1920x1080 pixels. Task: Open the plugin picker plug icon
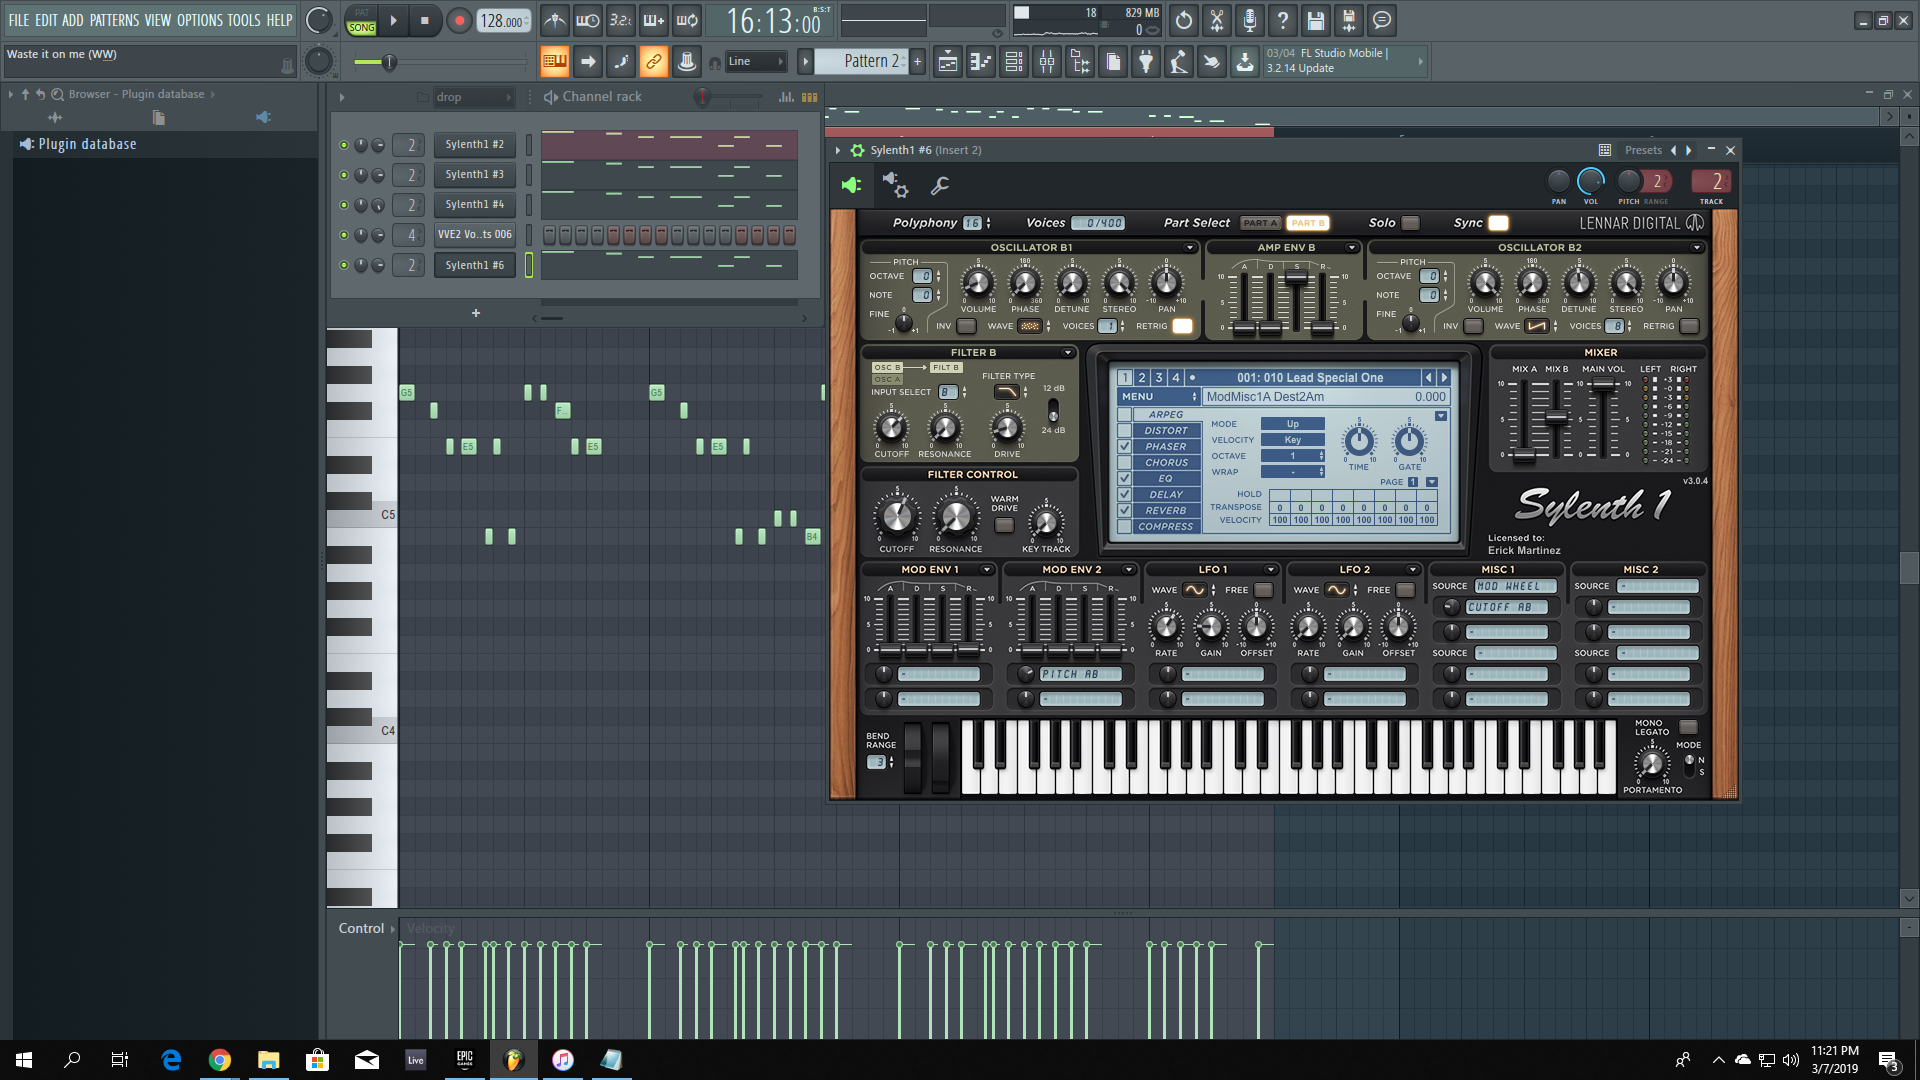point(1146,62)
